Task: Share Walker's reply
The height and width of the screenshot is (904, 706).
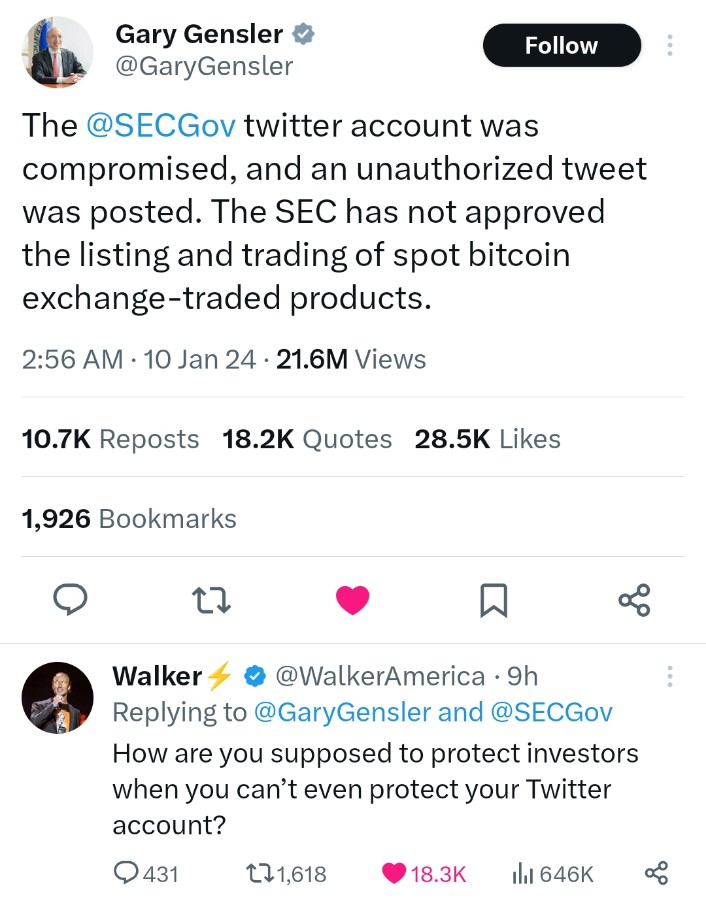Action: tap(656, 874)
